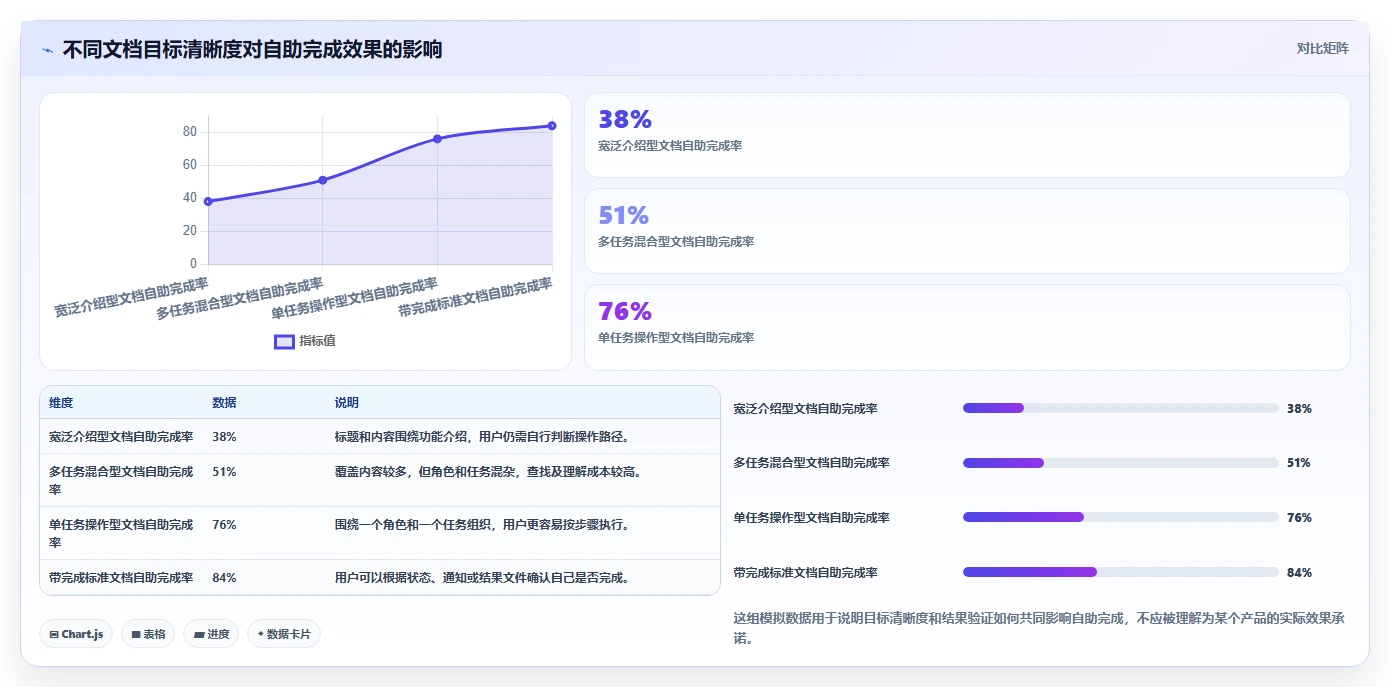This screenshot has width=1390, height=687.
Task: Click the 84% value beside progress bar
Action: pyautogui.click(x=1299, y=573)
